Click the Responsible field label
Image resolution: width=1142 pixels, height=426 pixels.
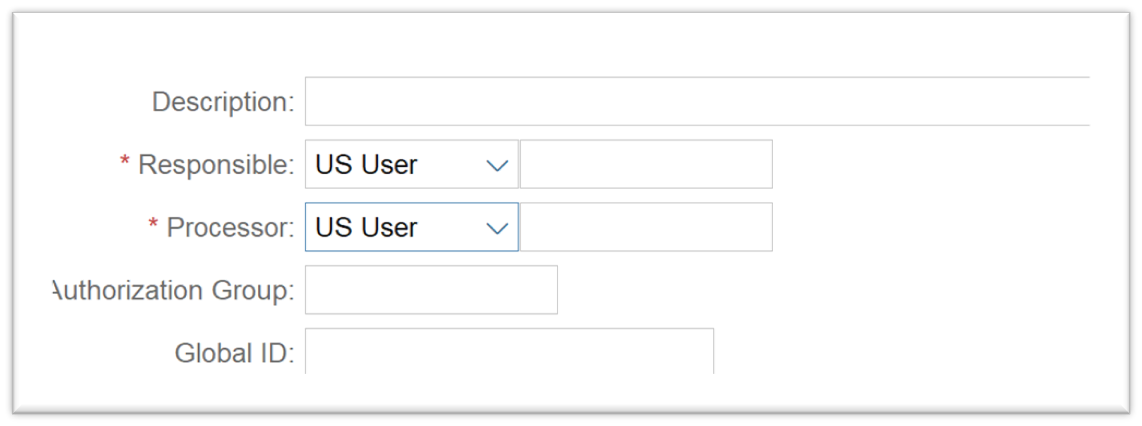215,165
